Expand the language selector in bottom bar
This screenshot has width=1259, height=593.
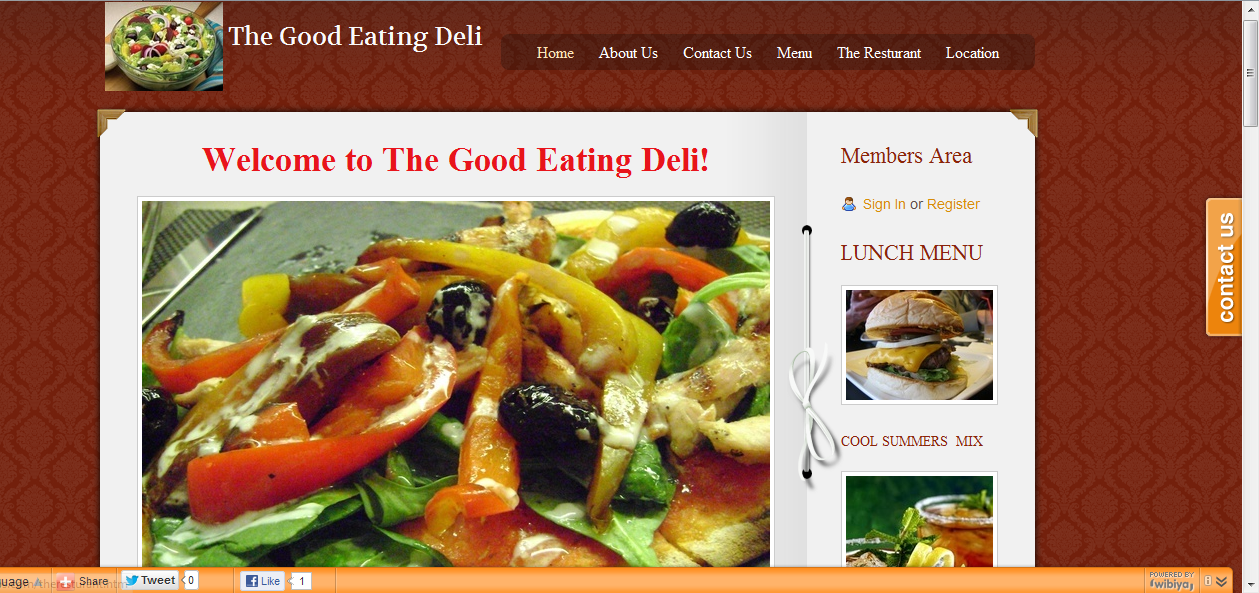[21, 581]
